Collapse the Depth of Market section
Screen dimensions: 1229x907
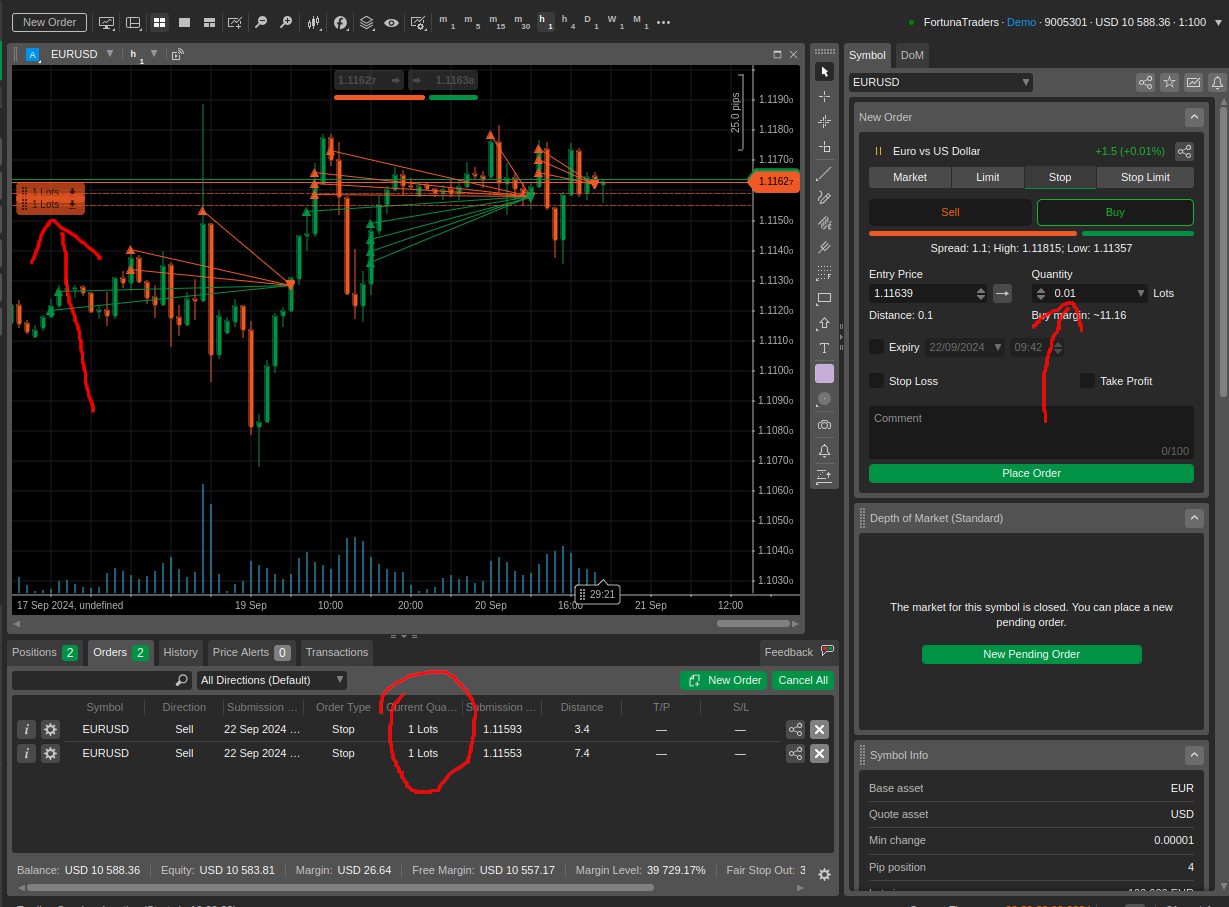[x=1194, y=518]
